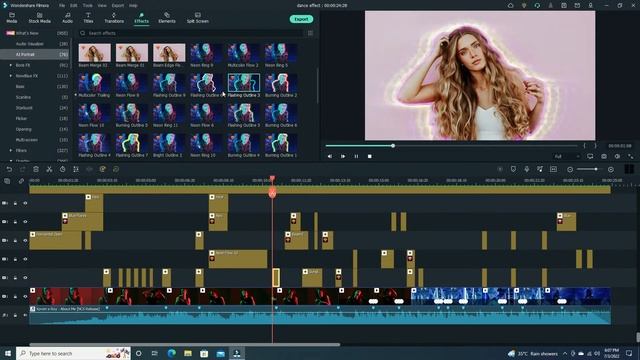Open the speed clock icon in the timeline toolbar
Screen dimensions: 640x360
(62, 169)
